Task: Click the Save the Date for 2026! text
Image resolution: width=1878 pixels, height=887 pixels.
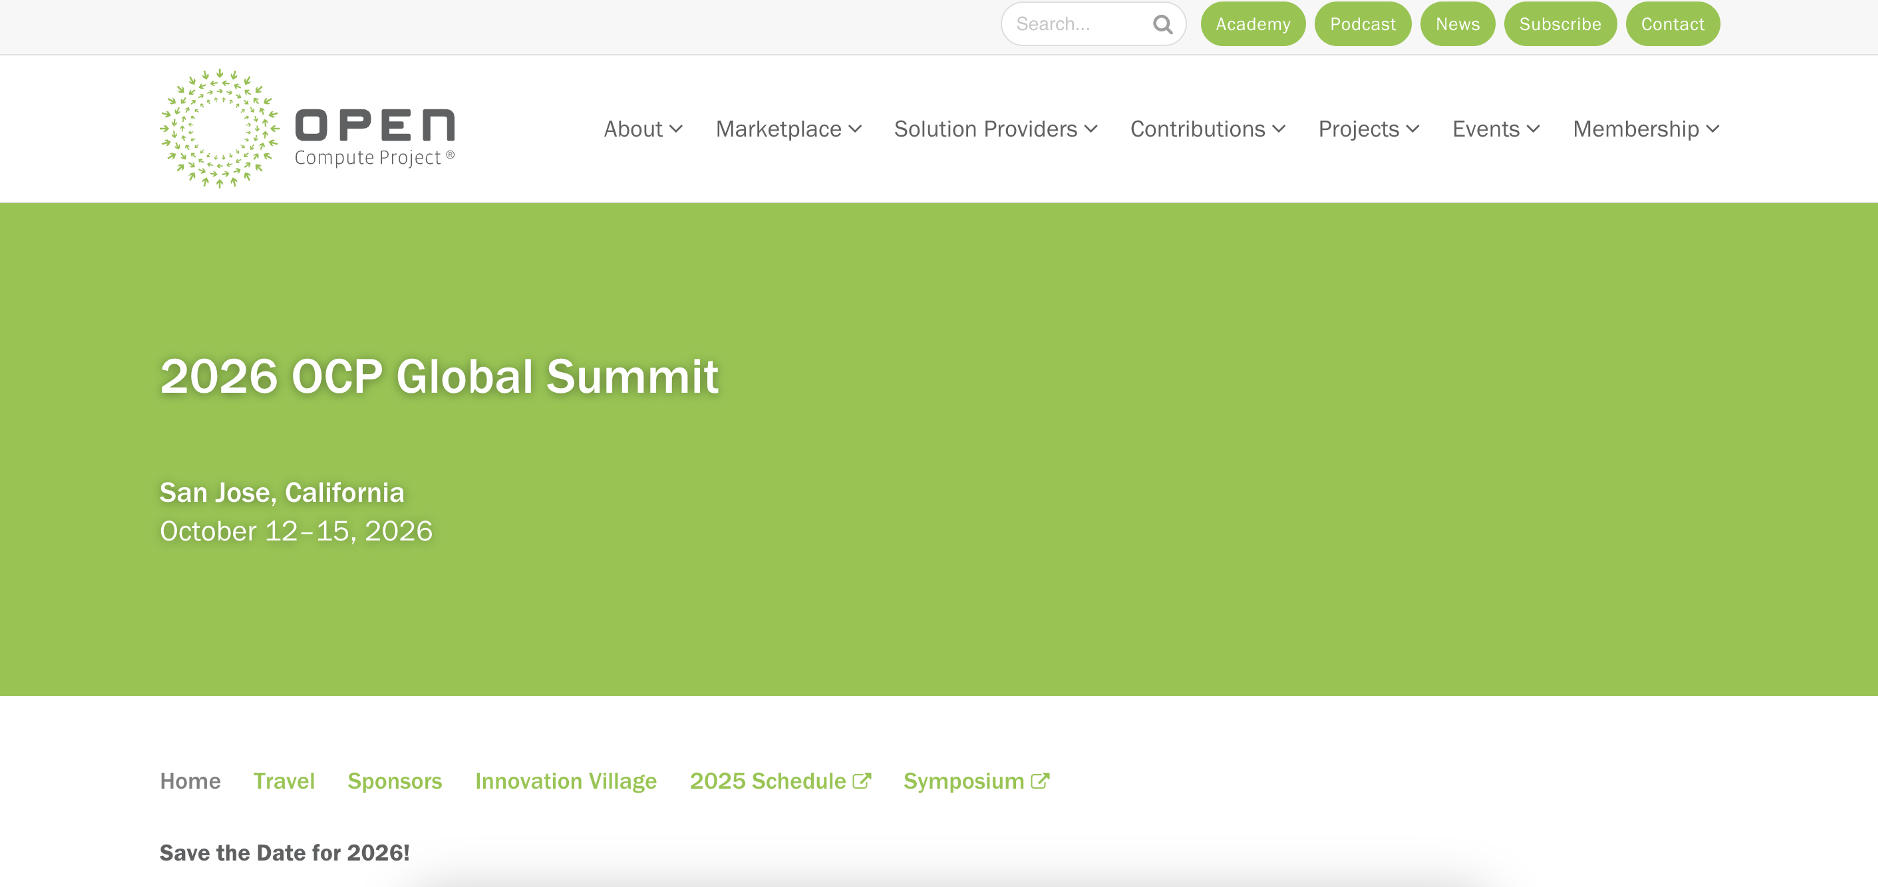Action: click(285, 853)
